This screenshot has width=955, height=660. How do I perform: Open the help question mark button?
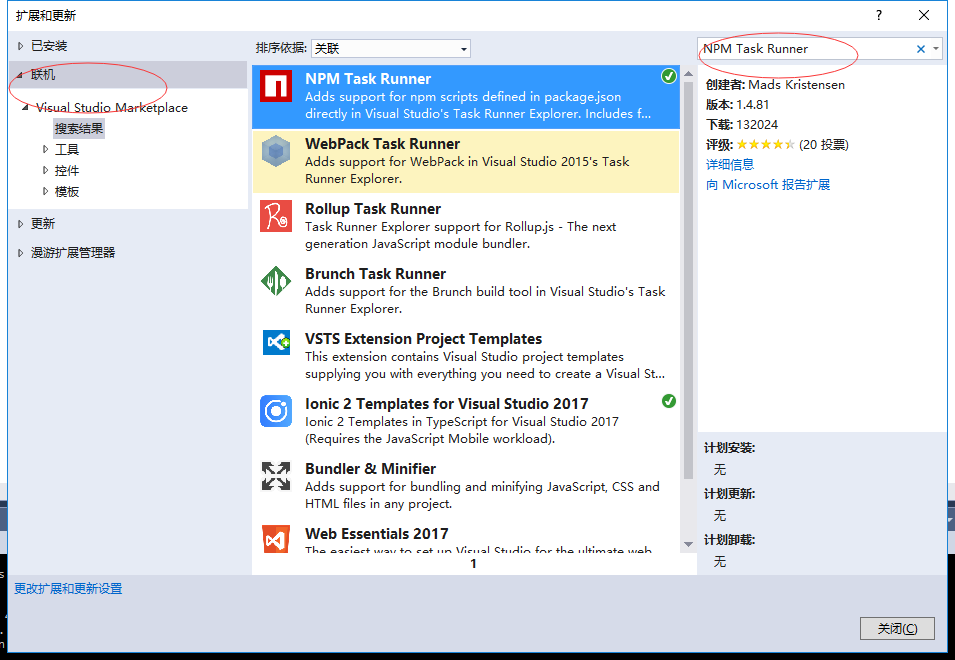click(879, 15)
